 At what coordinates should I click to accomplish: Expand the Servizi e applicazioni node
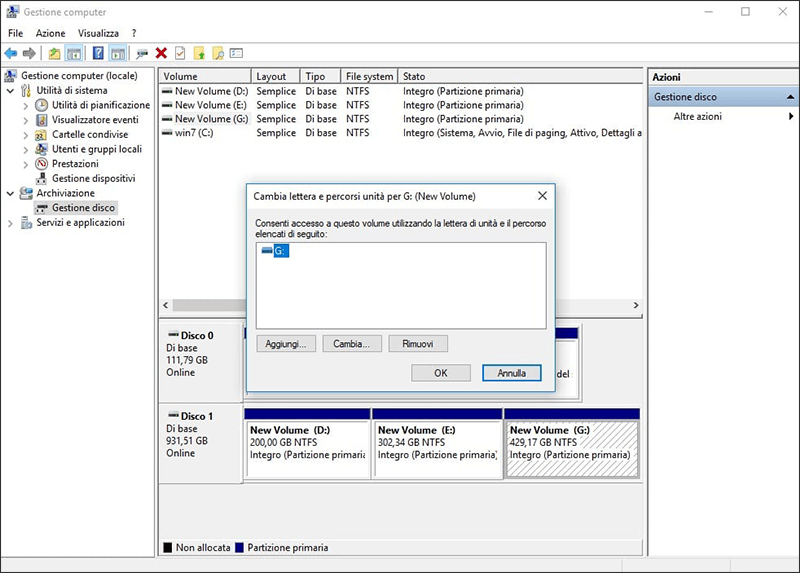pos(11,223)
